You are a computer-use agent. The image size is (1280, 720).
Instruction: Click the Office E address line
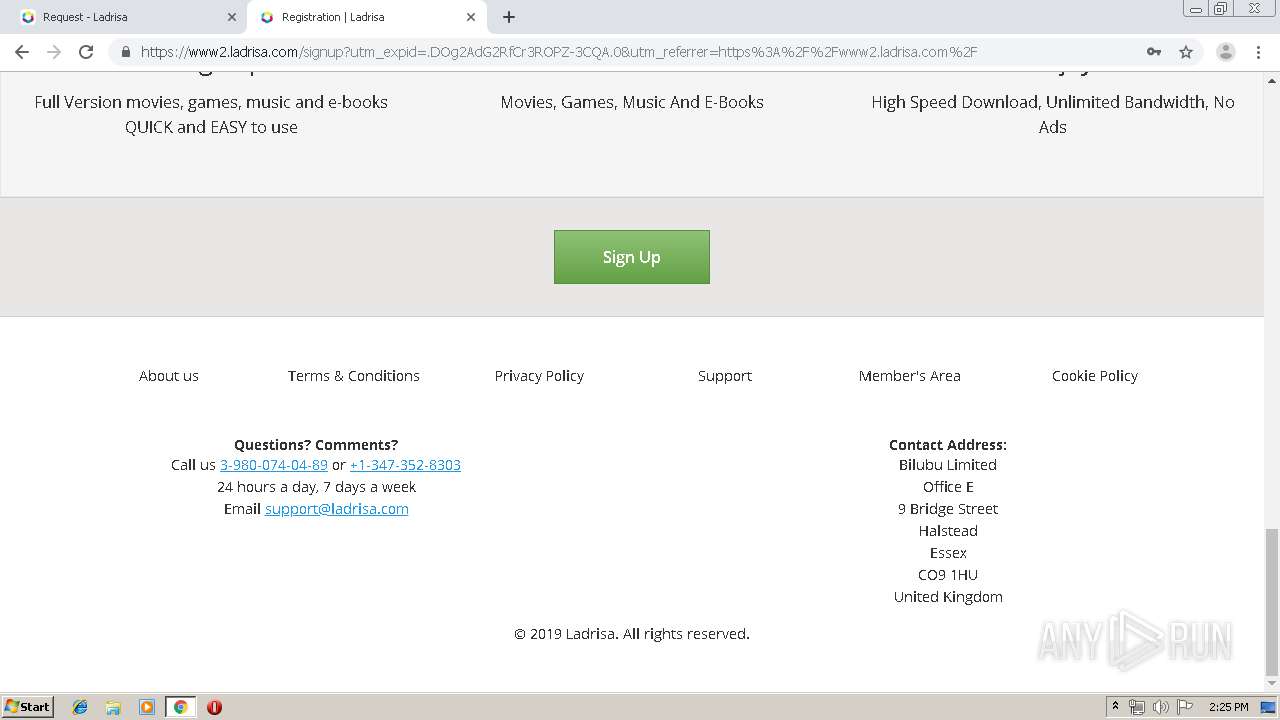pos(948,487)
